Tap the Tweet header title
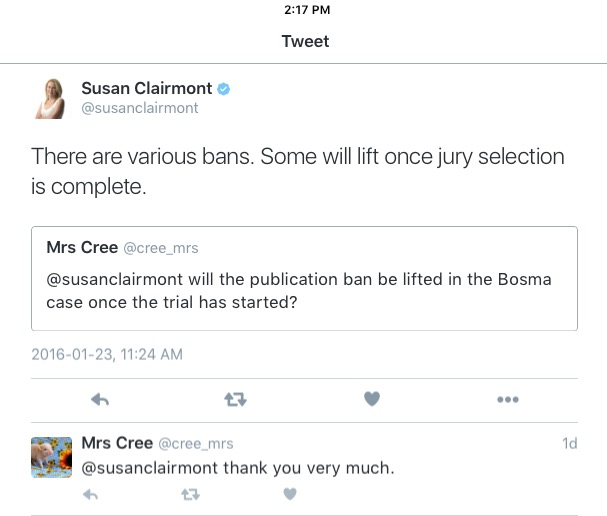Screen dimensions: 607x516 tap(305, 41)
